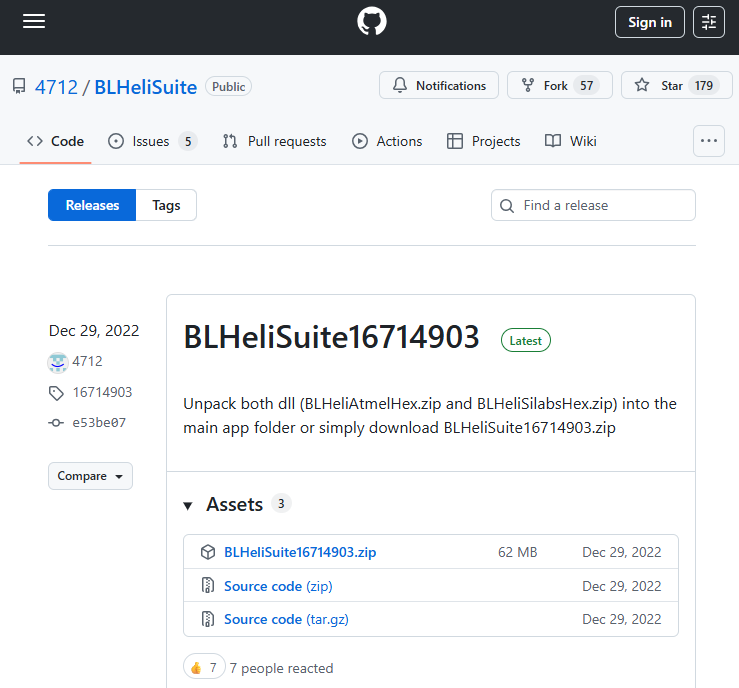This screenshot has width=739, height=688.
Task: Toggle Notifications for this repository
Action: click(439, 86)
